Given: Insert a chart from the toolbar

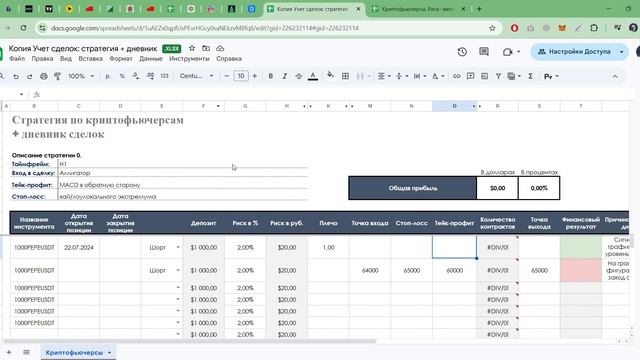Looking at the screenshot, I should point(484,76).
